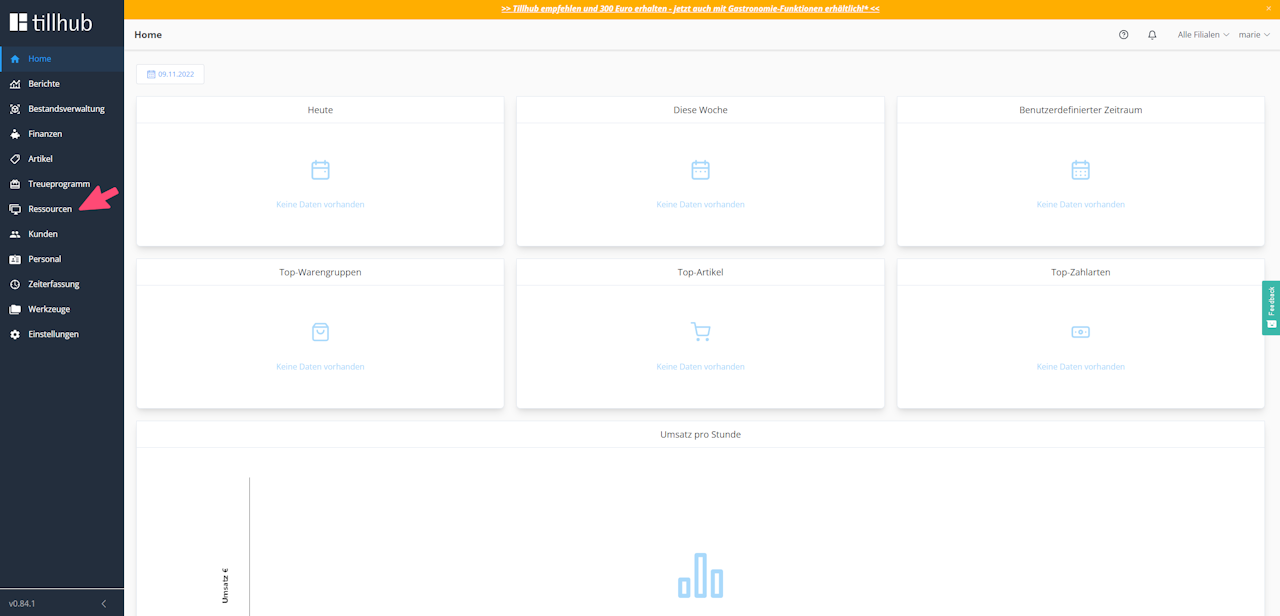Click version label v0.84.1
1280x616 pixels.
coord(22,604)
